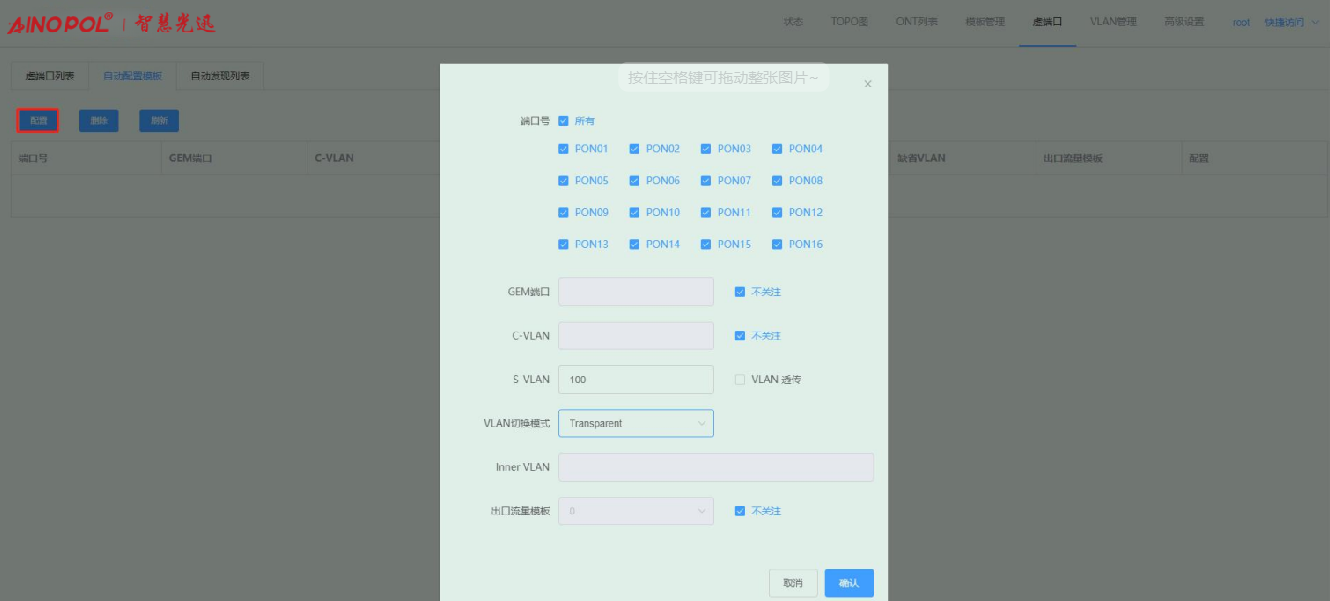Switch to the 虚端口列表 tab
Viewport: 1330px width, 601px height.
coord(49,76)
